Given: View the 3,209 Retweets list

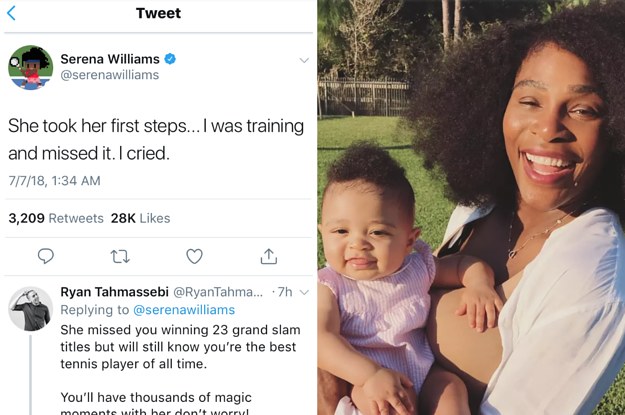Looking at the screenshot, I should [55, 218].
